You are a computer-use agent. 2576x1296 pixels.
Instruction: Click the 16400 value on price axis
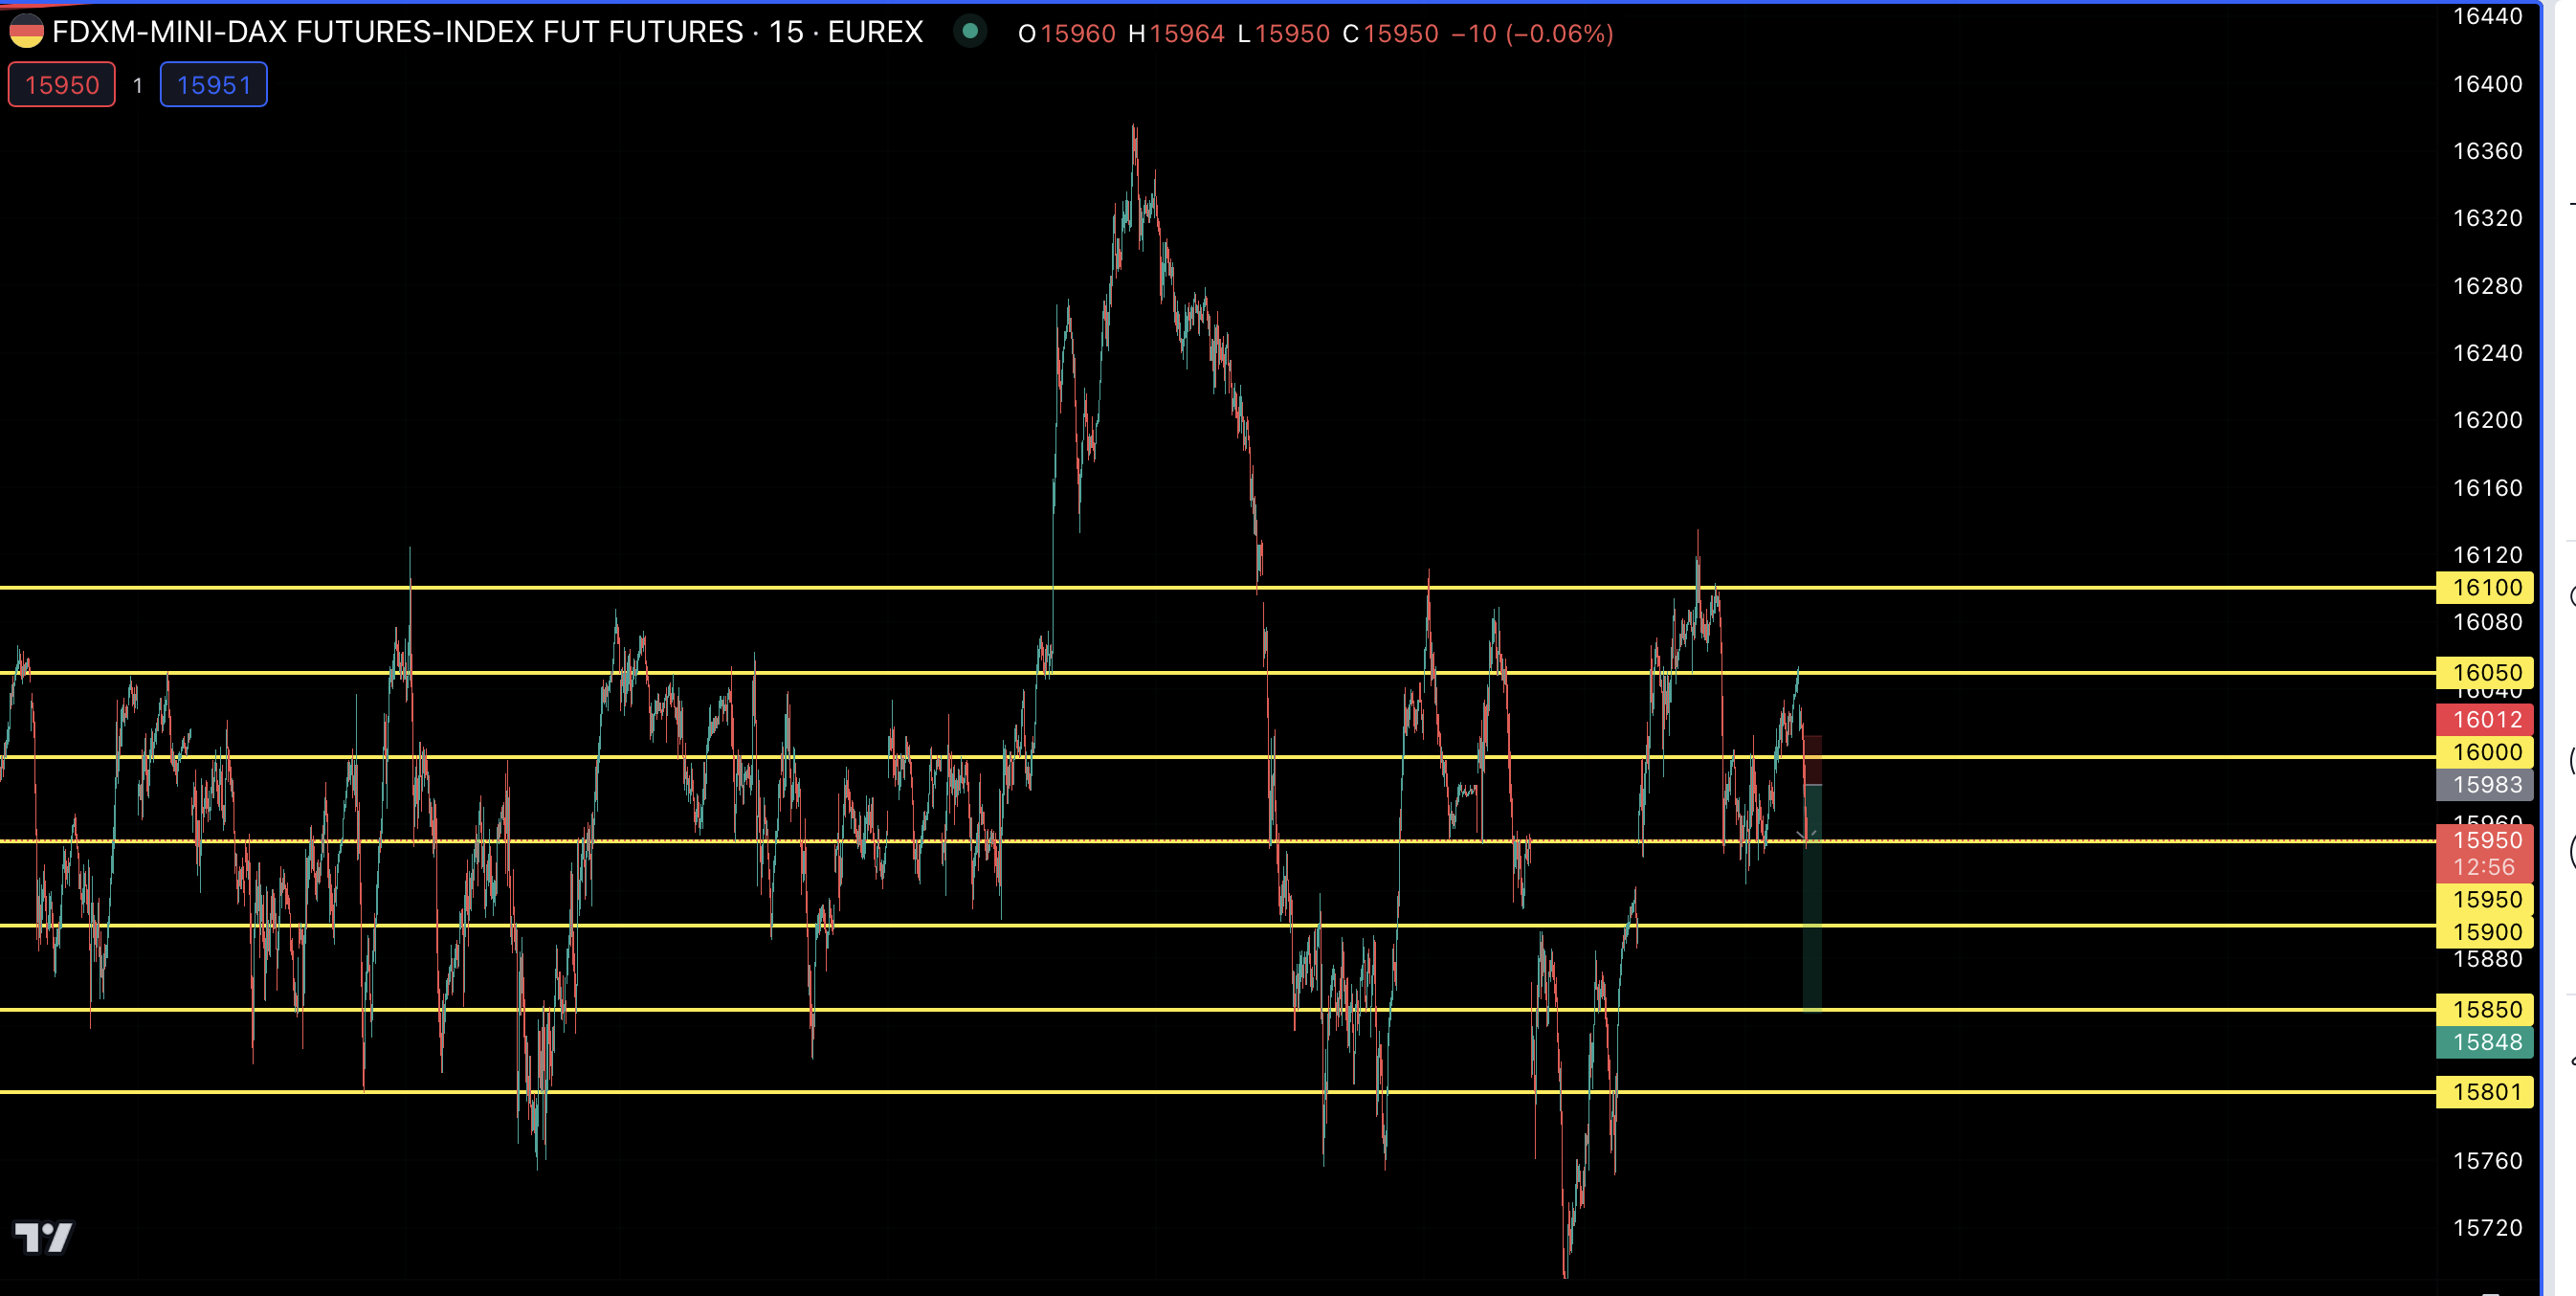coord(2487,84)
